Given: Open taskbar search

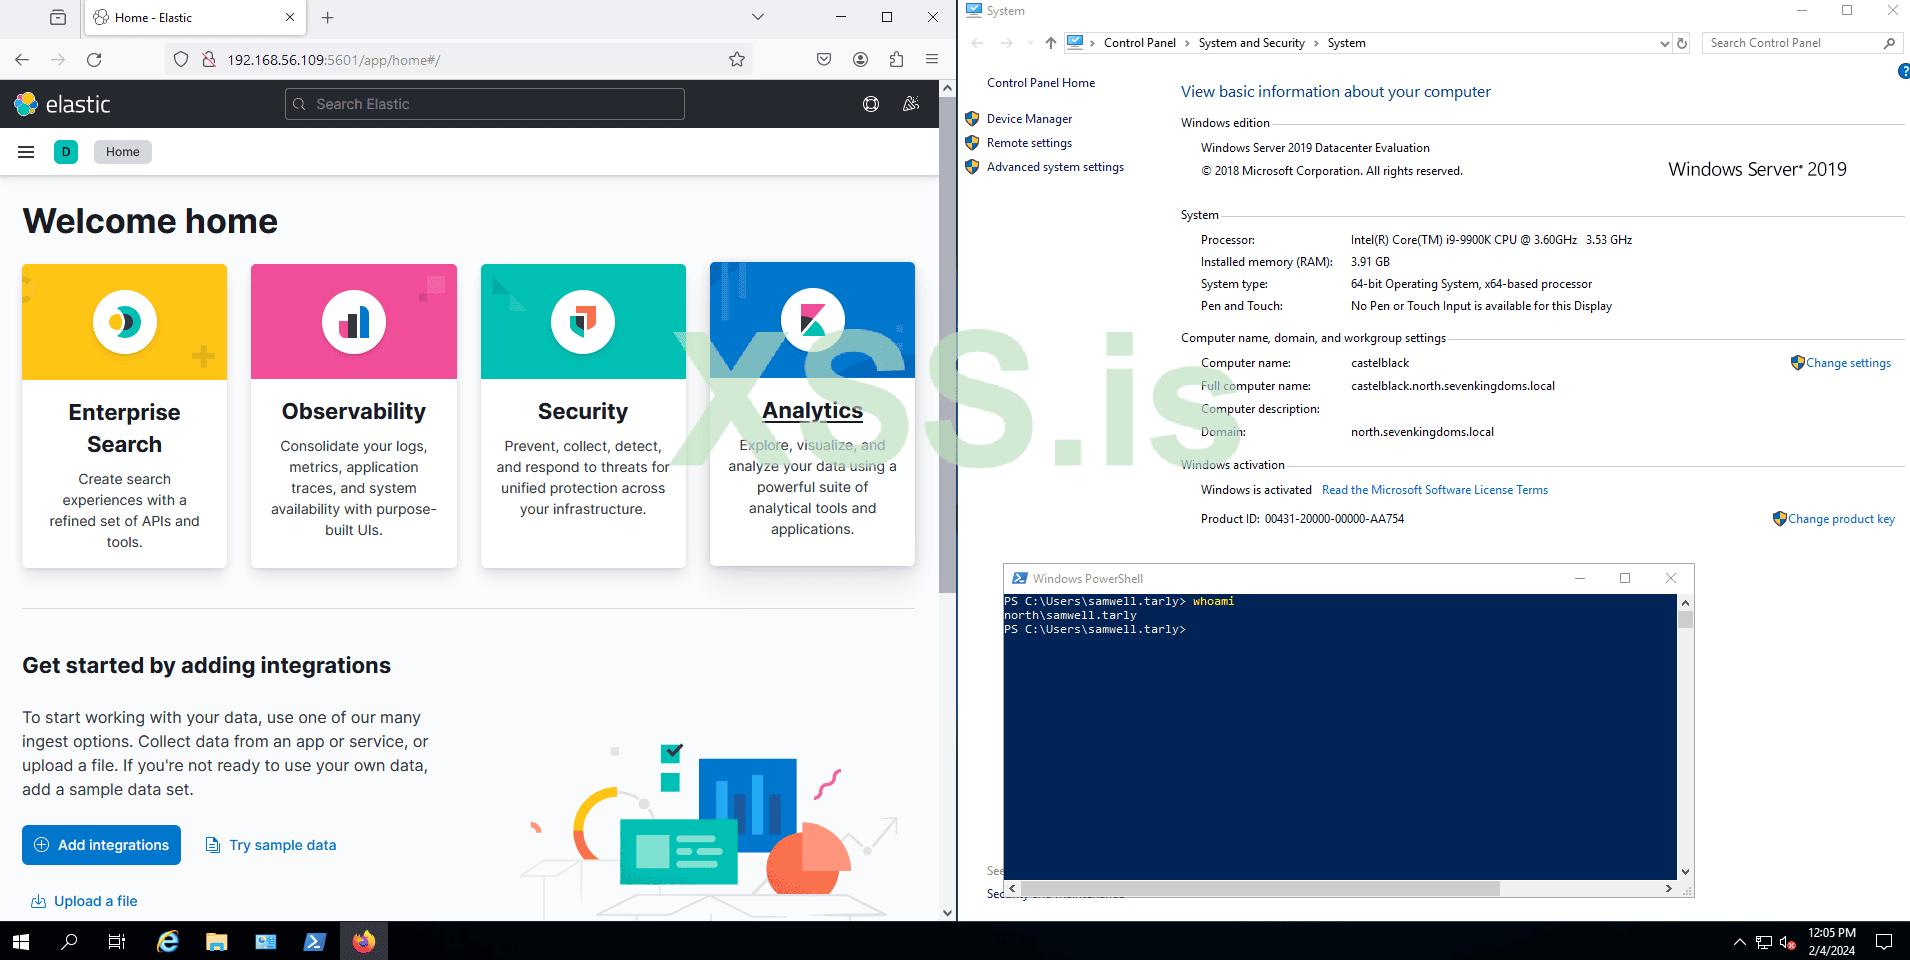Looking at the screenshot, I should (69, 942).
